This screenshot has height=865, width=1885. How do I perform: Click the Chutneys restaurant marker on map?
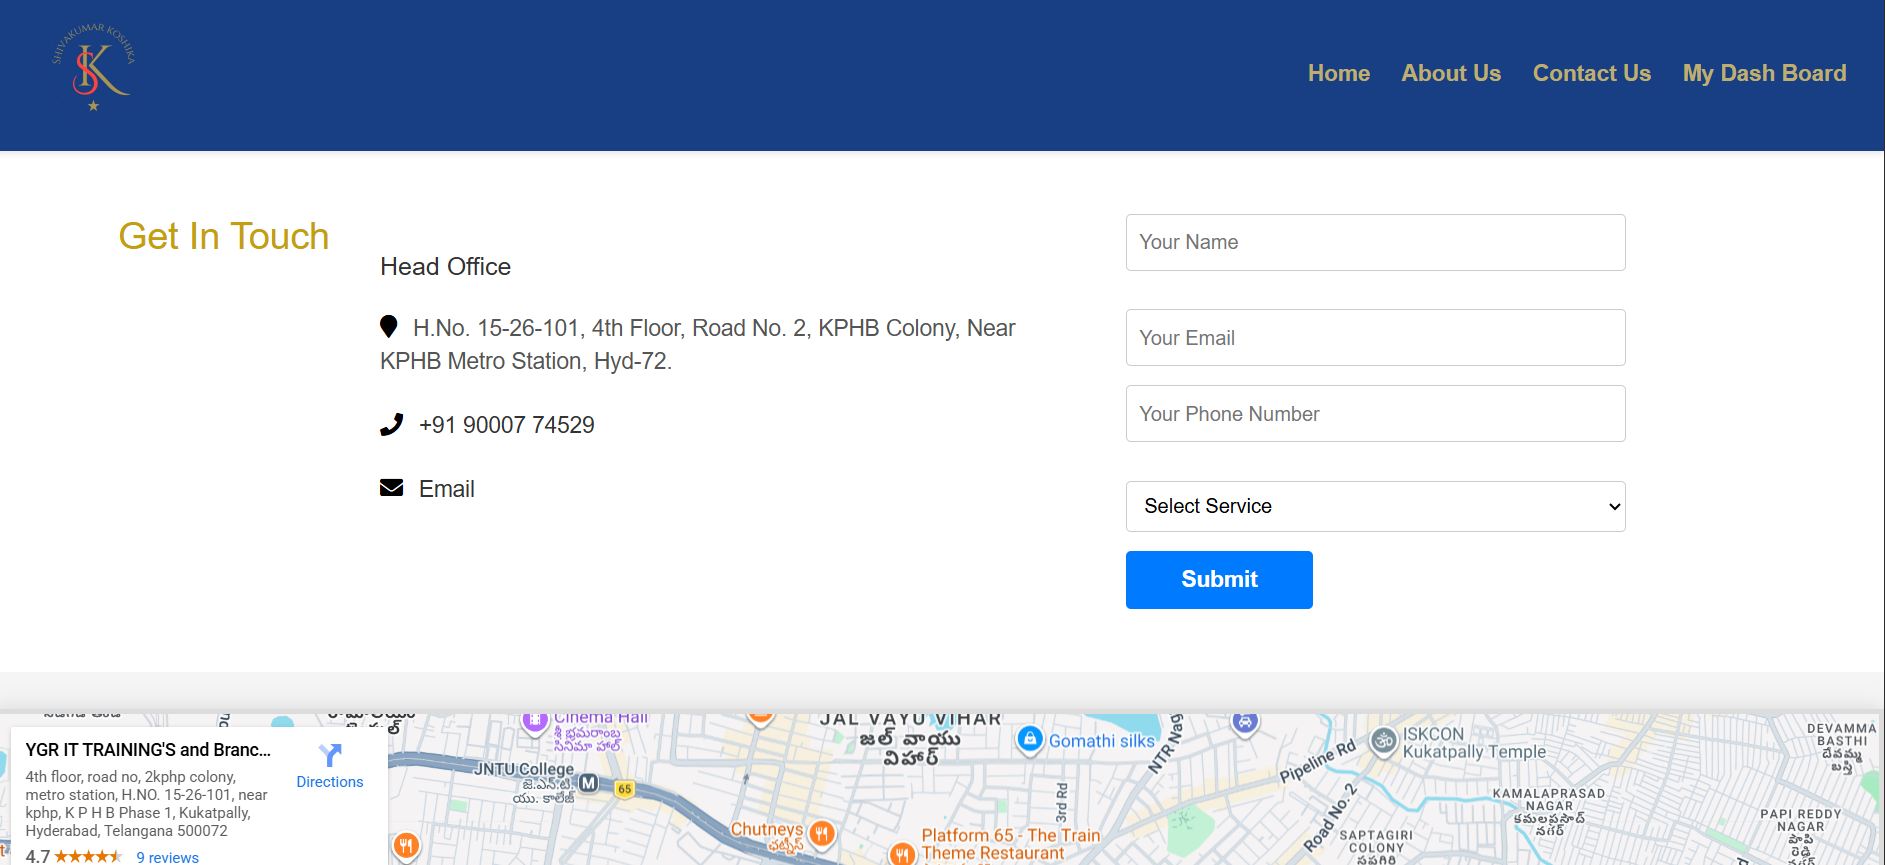822,833
